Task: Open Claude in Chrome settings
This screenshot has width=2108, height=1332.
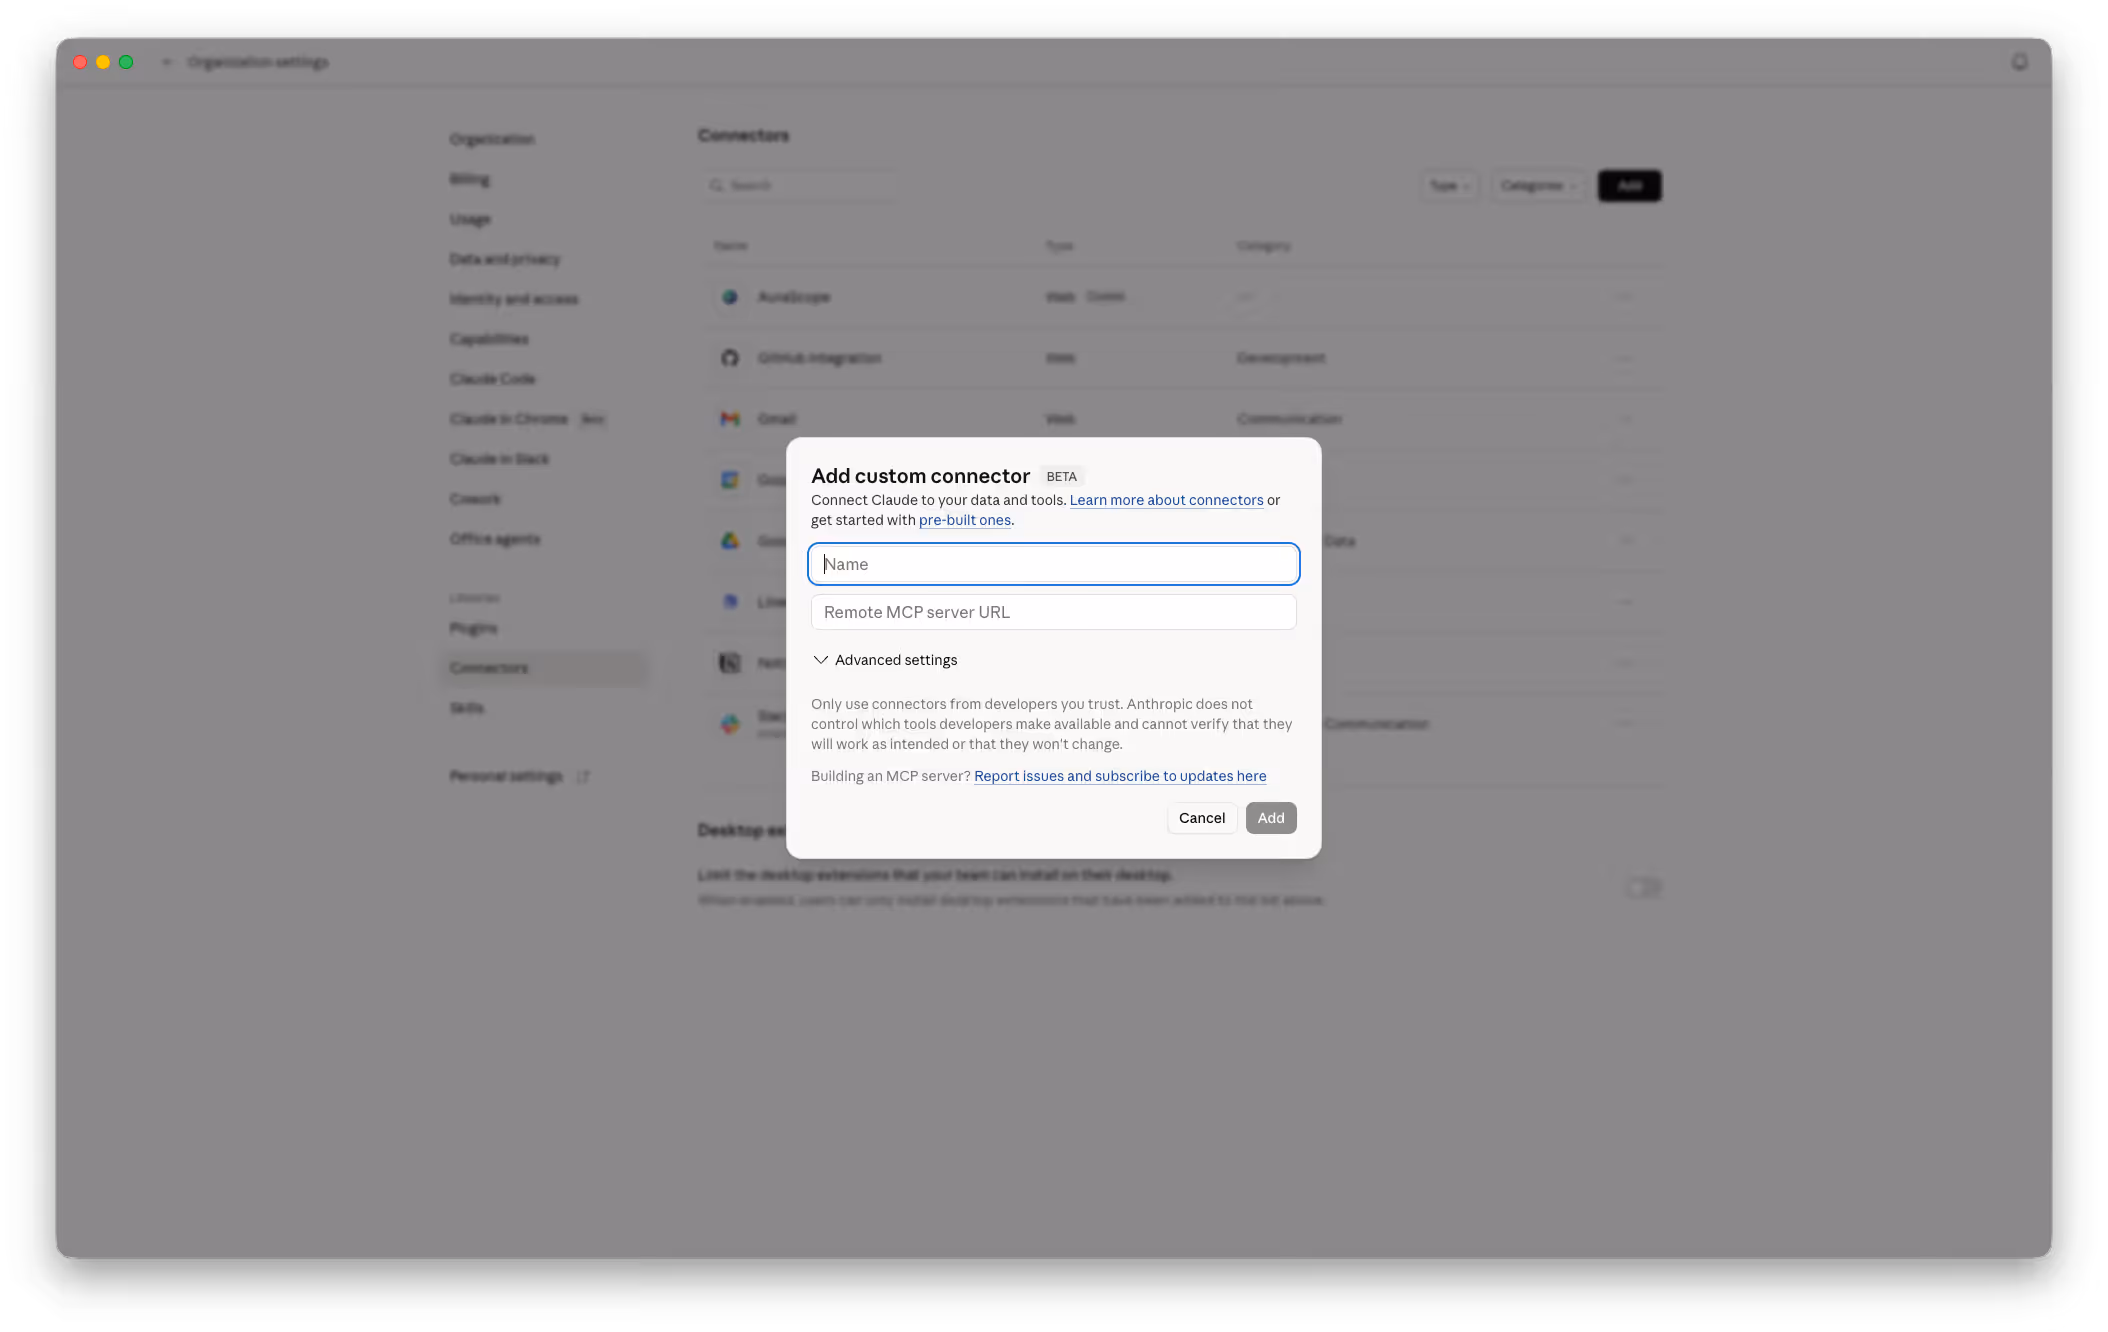Action: pyautogui.click(x=509, y=419)
